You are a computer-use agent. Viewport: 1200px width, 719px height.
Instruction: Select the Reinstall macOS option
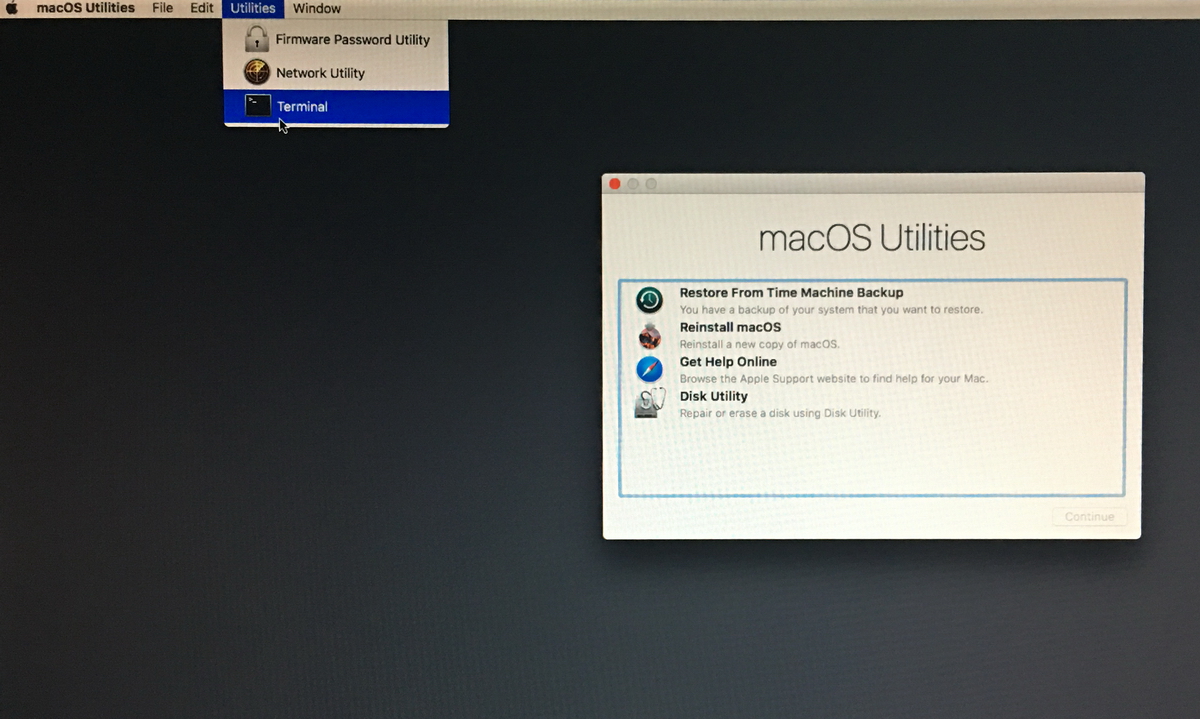pyautogui.click(x=872, y=335)
